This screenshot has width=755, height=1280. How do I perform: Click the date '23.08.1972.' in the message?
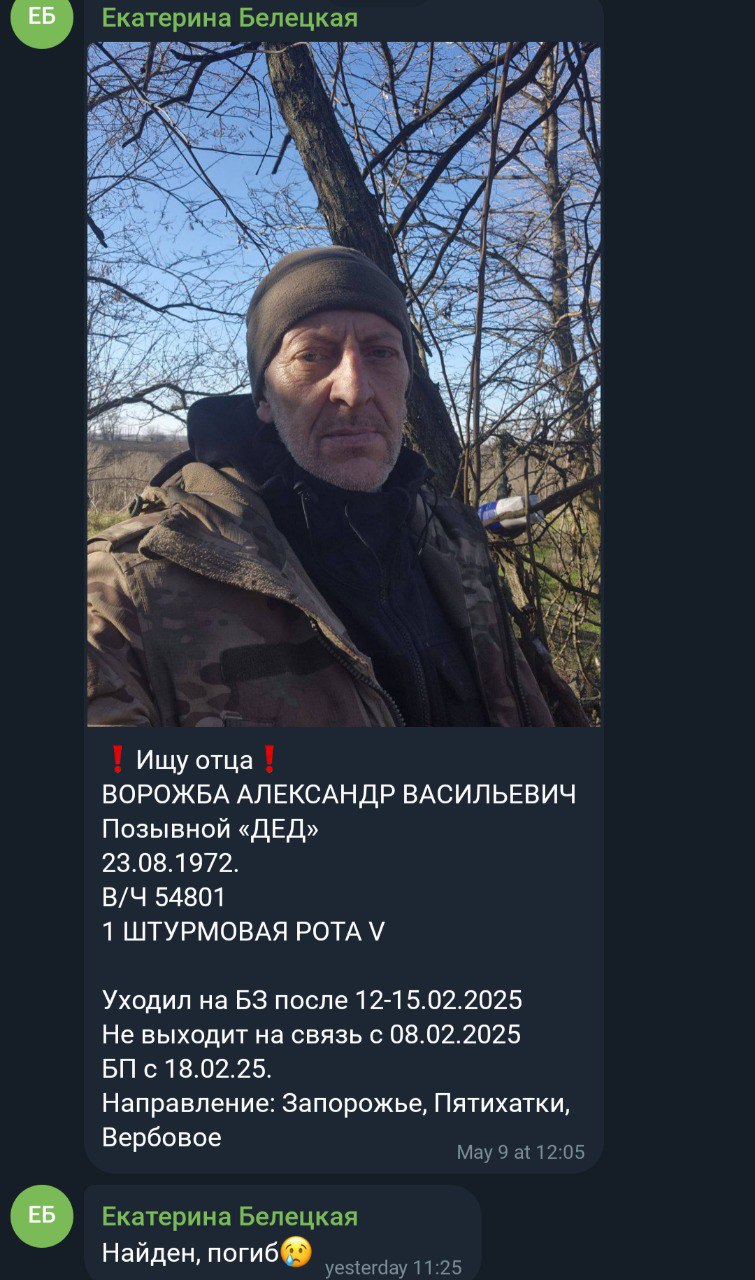(171, 863)
